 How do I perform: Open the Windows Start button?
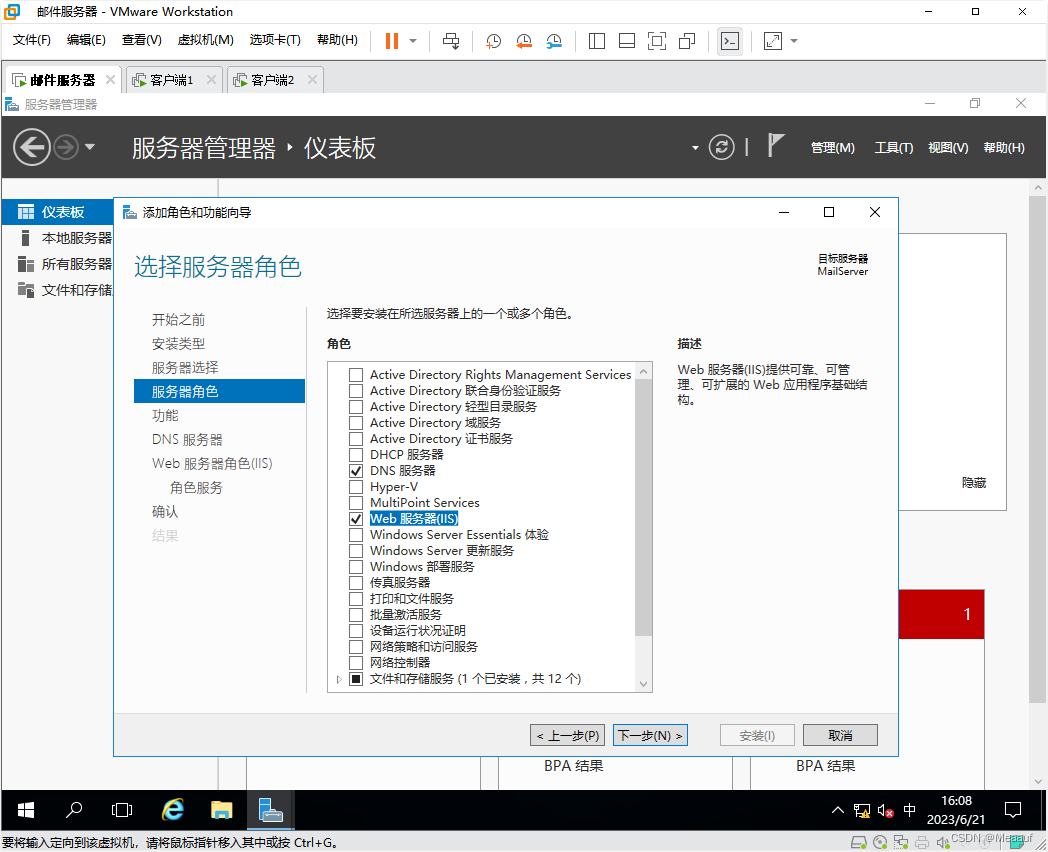25,811
